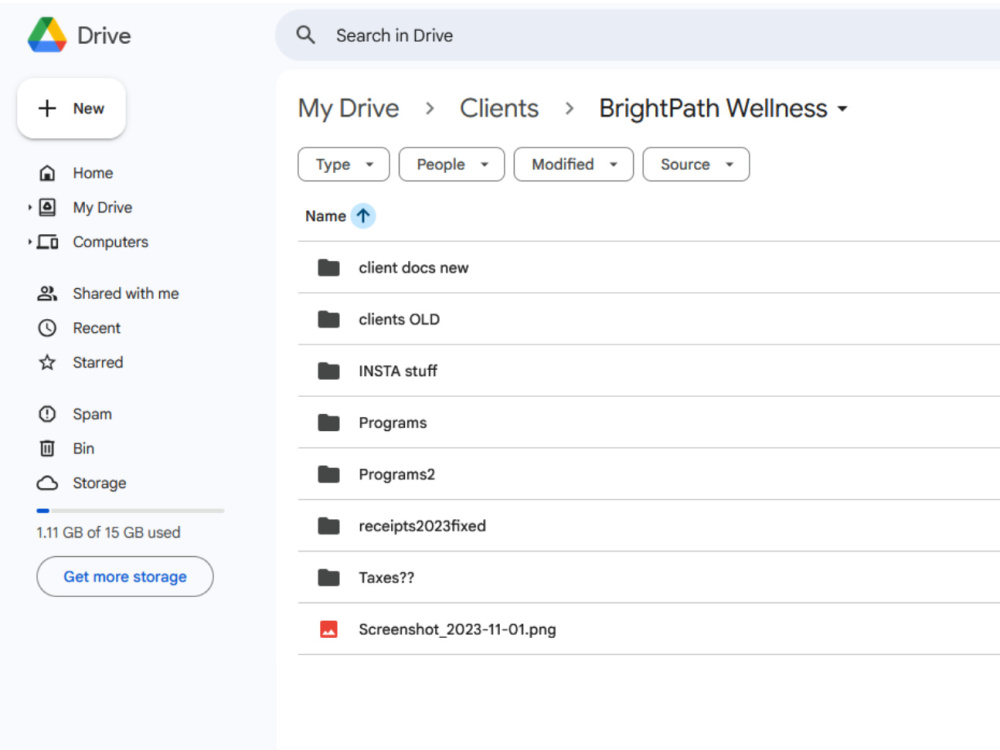The width and height of the screenshot is (1000, 750).
Task: Open Recent files section
Action: tap(96, 328)
